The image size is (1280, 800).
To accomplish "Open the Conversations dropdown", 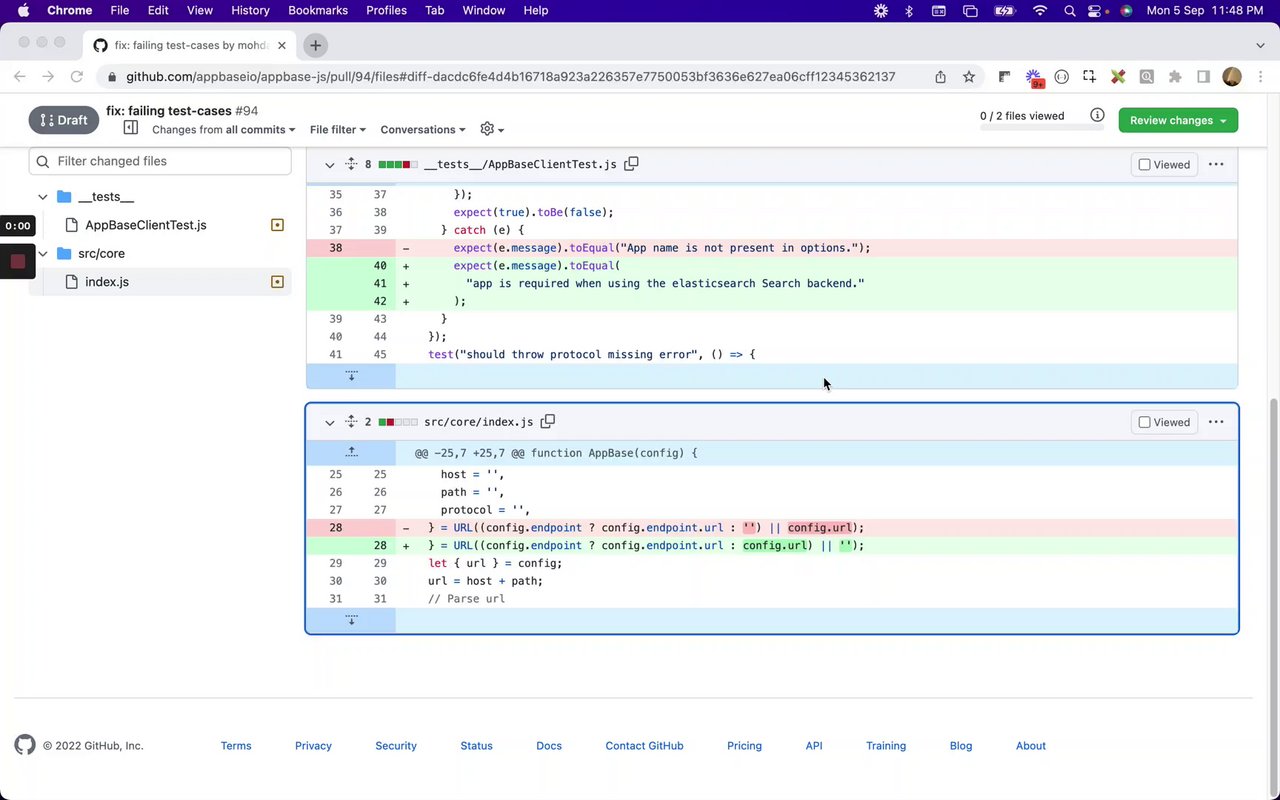I will (423, 130).
